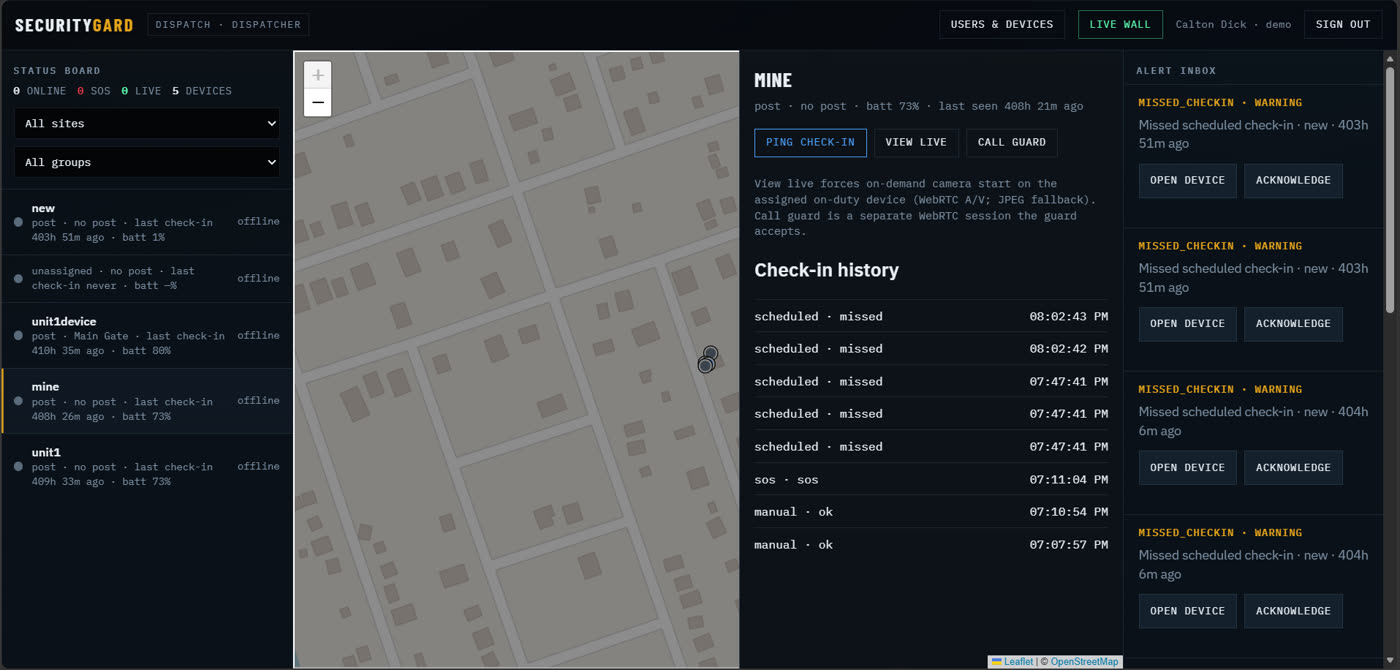Click the View Live button
This screenshot has width=1400, height=670.
916,142
